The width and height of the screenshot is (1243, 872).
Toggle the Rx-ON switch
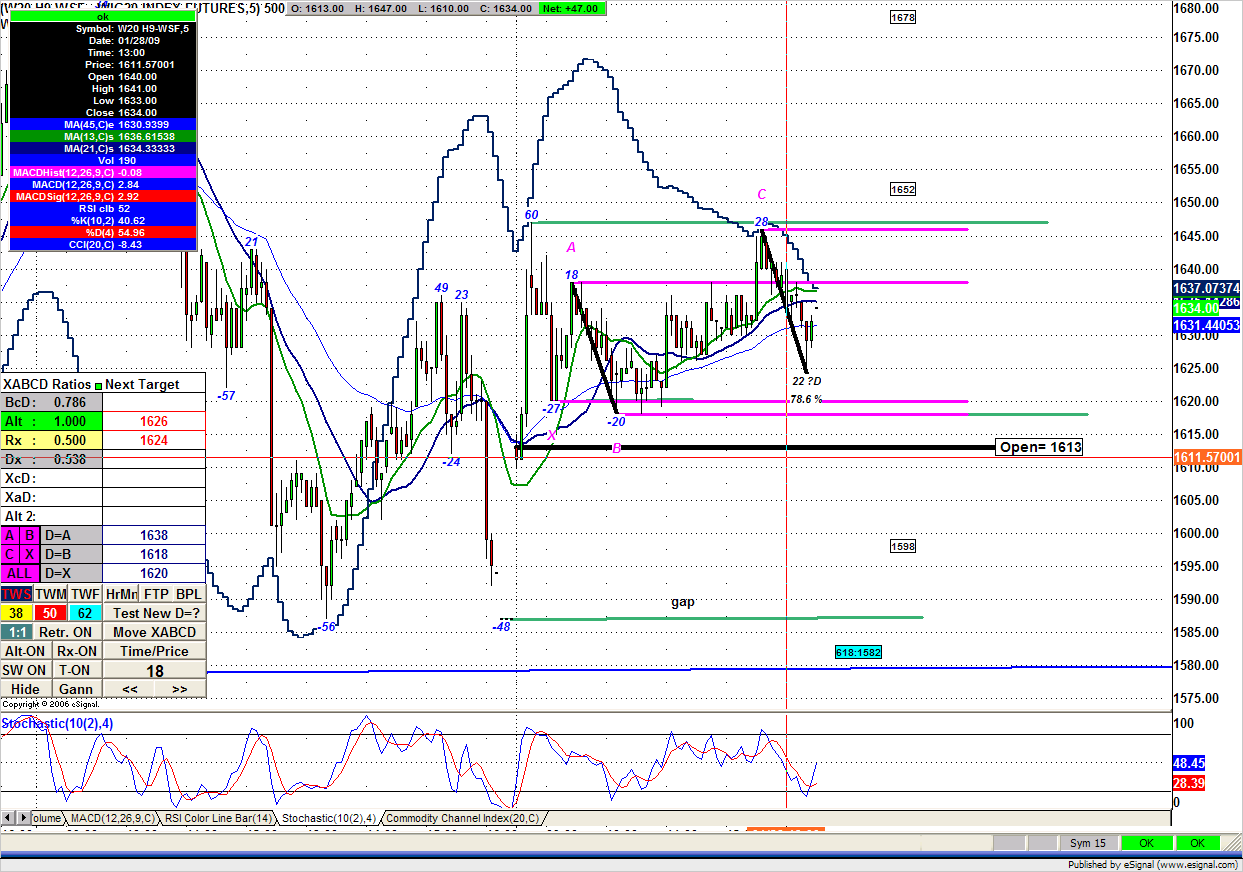point(76,651)
